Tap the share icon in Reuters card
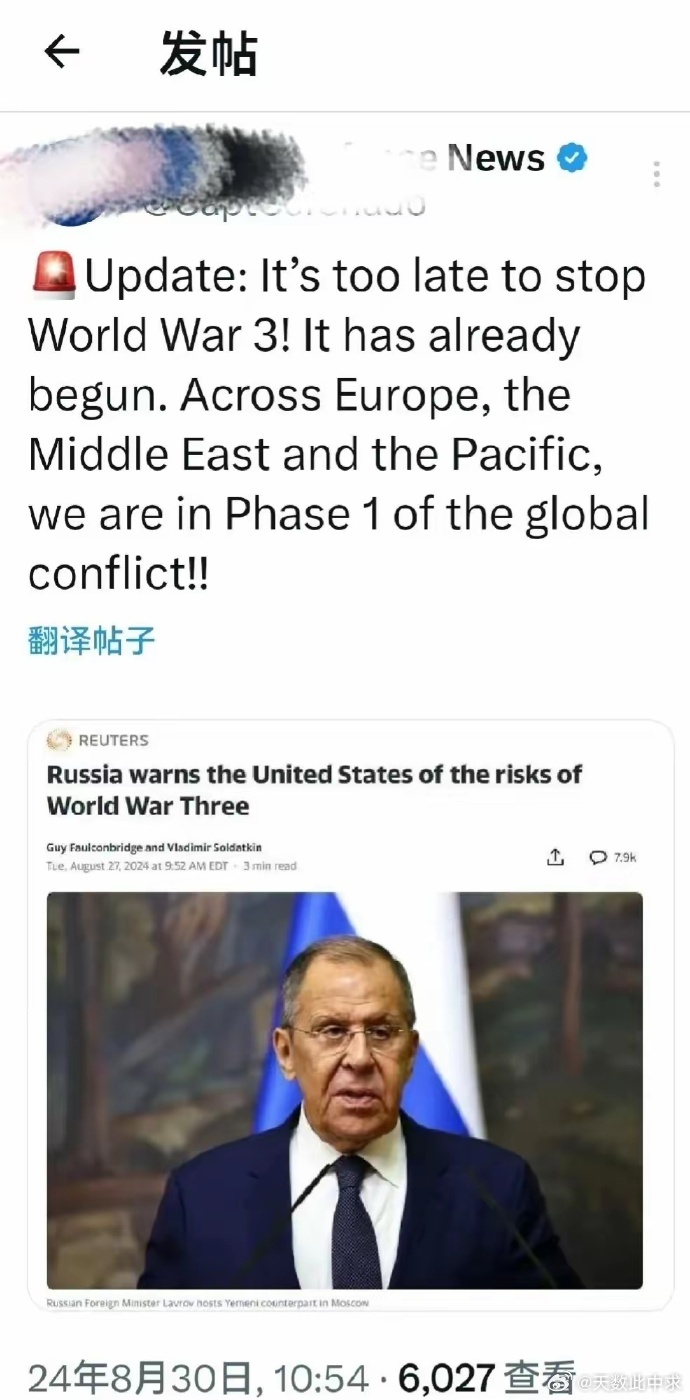The image size is (690, 1400). pos(556,857)
